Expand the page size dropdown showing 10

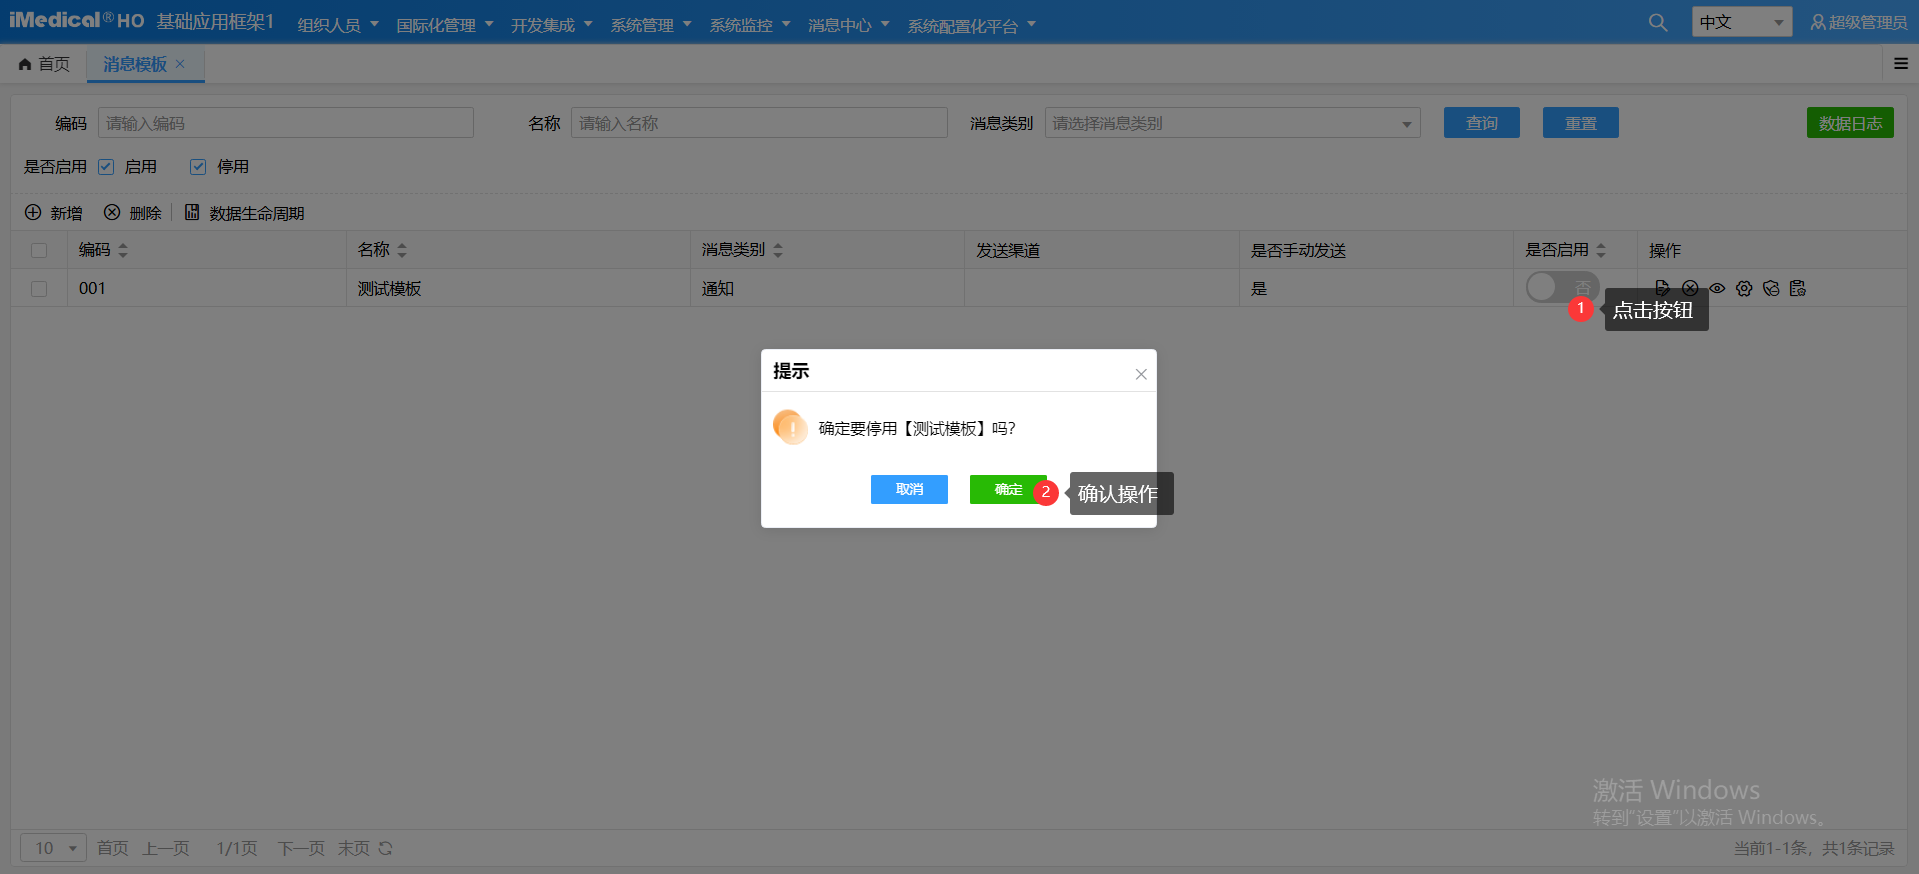tap(54, 848)
